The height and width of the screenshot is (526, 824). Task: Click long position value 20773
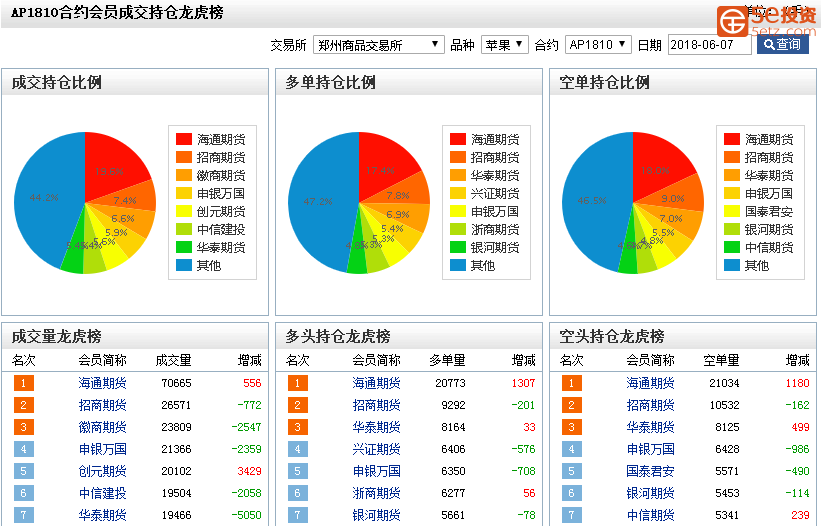(450, 383)
